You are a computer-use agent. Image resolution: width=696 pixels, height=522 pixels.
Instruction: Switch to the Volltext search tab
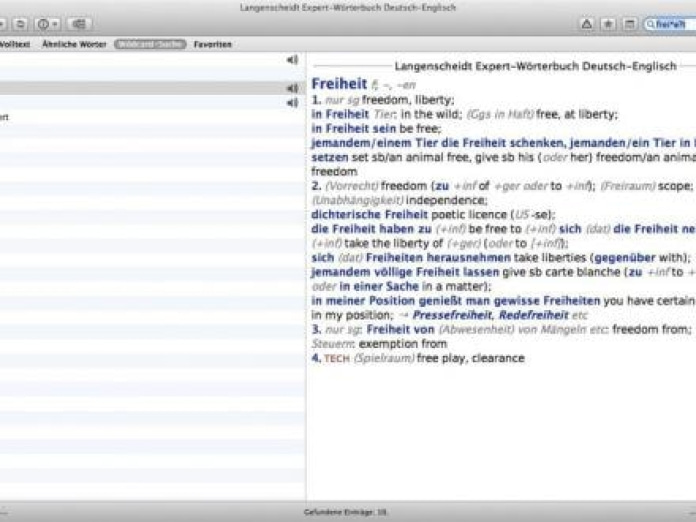pos(15,44)
